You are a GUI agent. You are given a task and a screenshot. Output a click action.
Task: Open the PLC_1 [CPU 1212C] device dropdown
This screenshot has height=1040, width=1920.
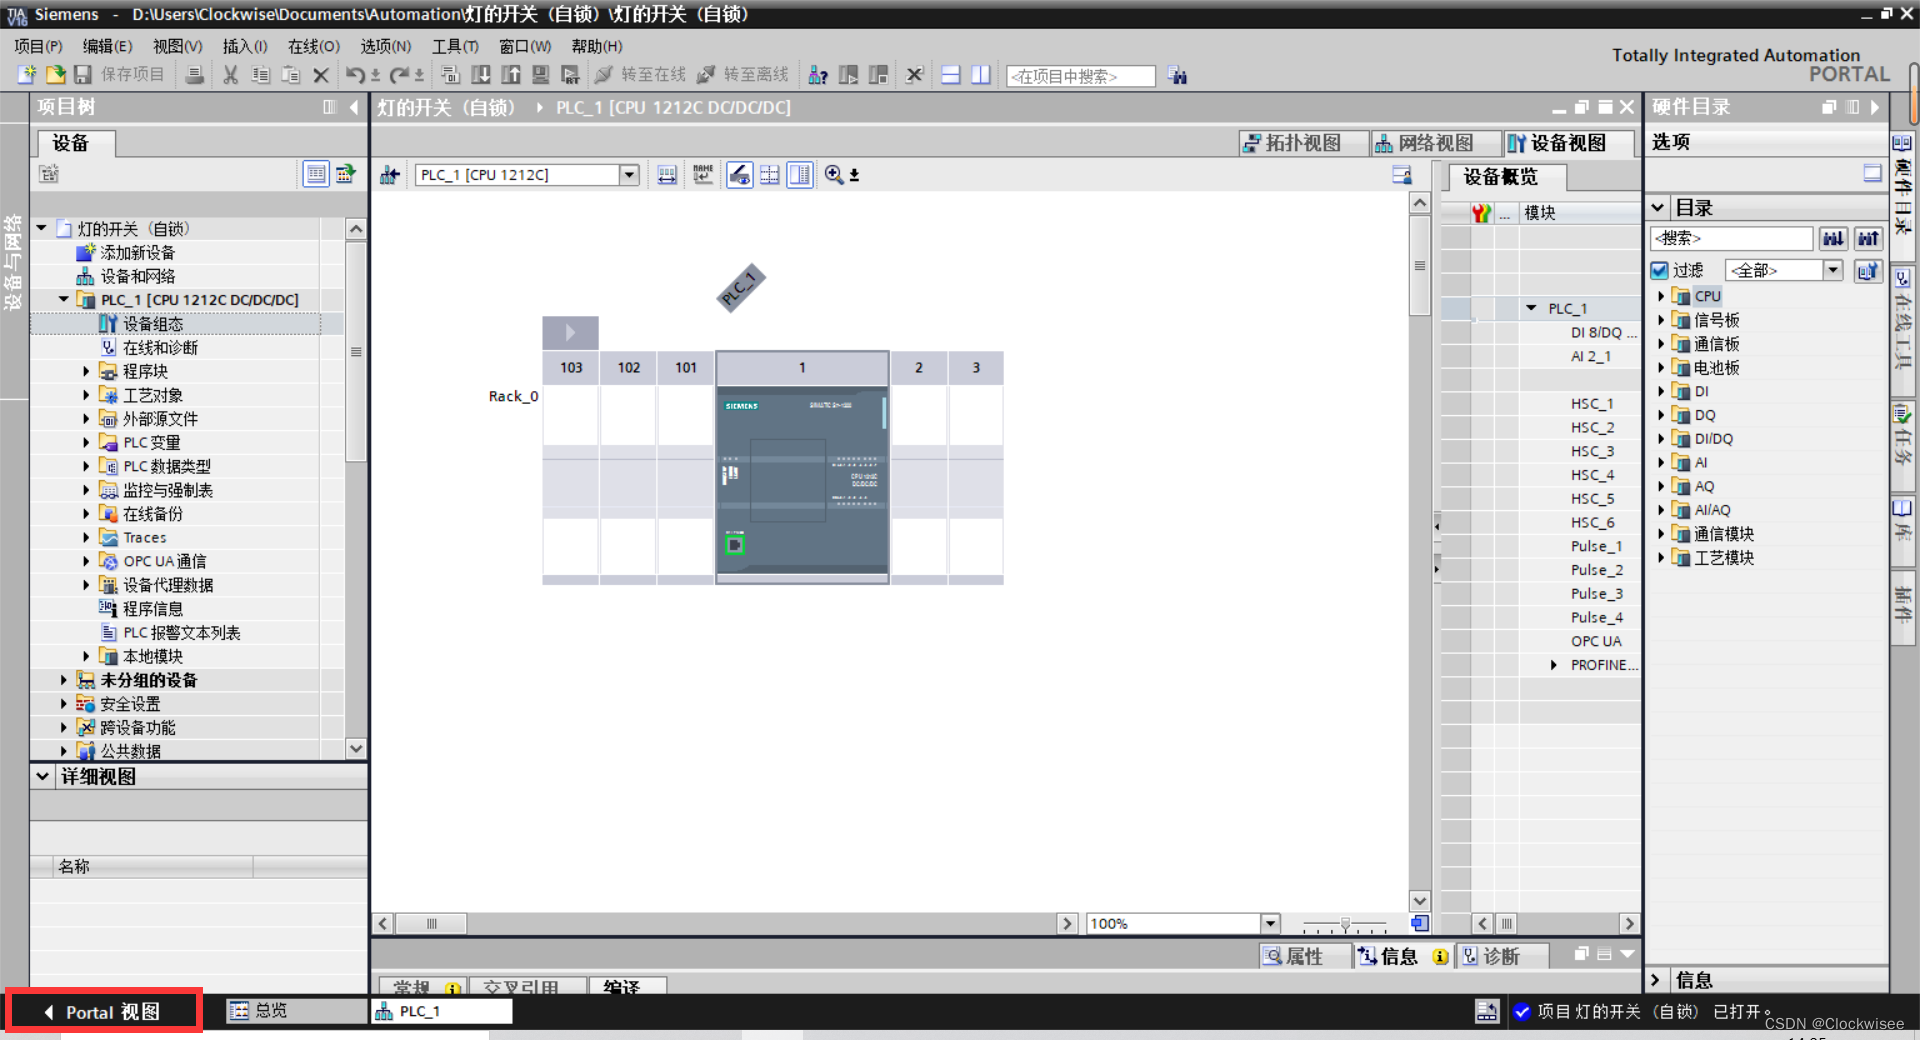(x=629, y=175)
